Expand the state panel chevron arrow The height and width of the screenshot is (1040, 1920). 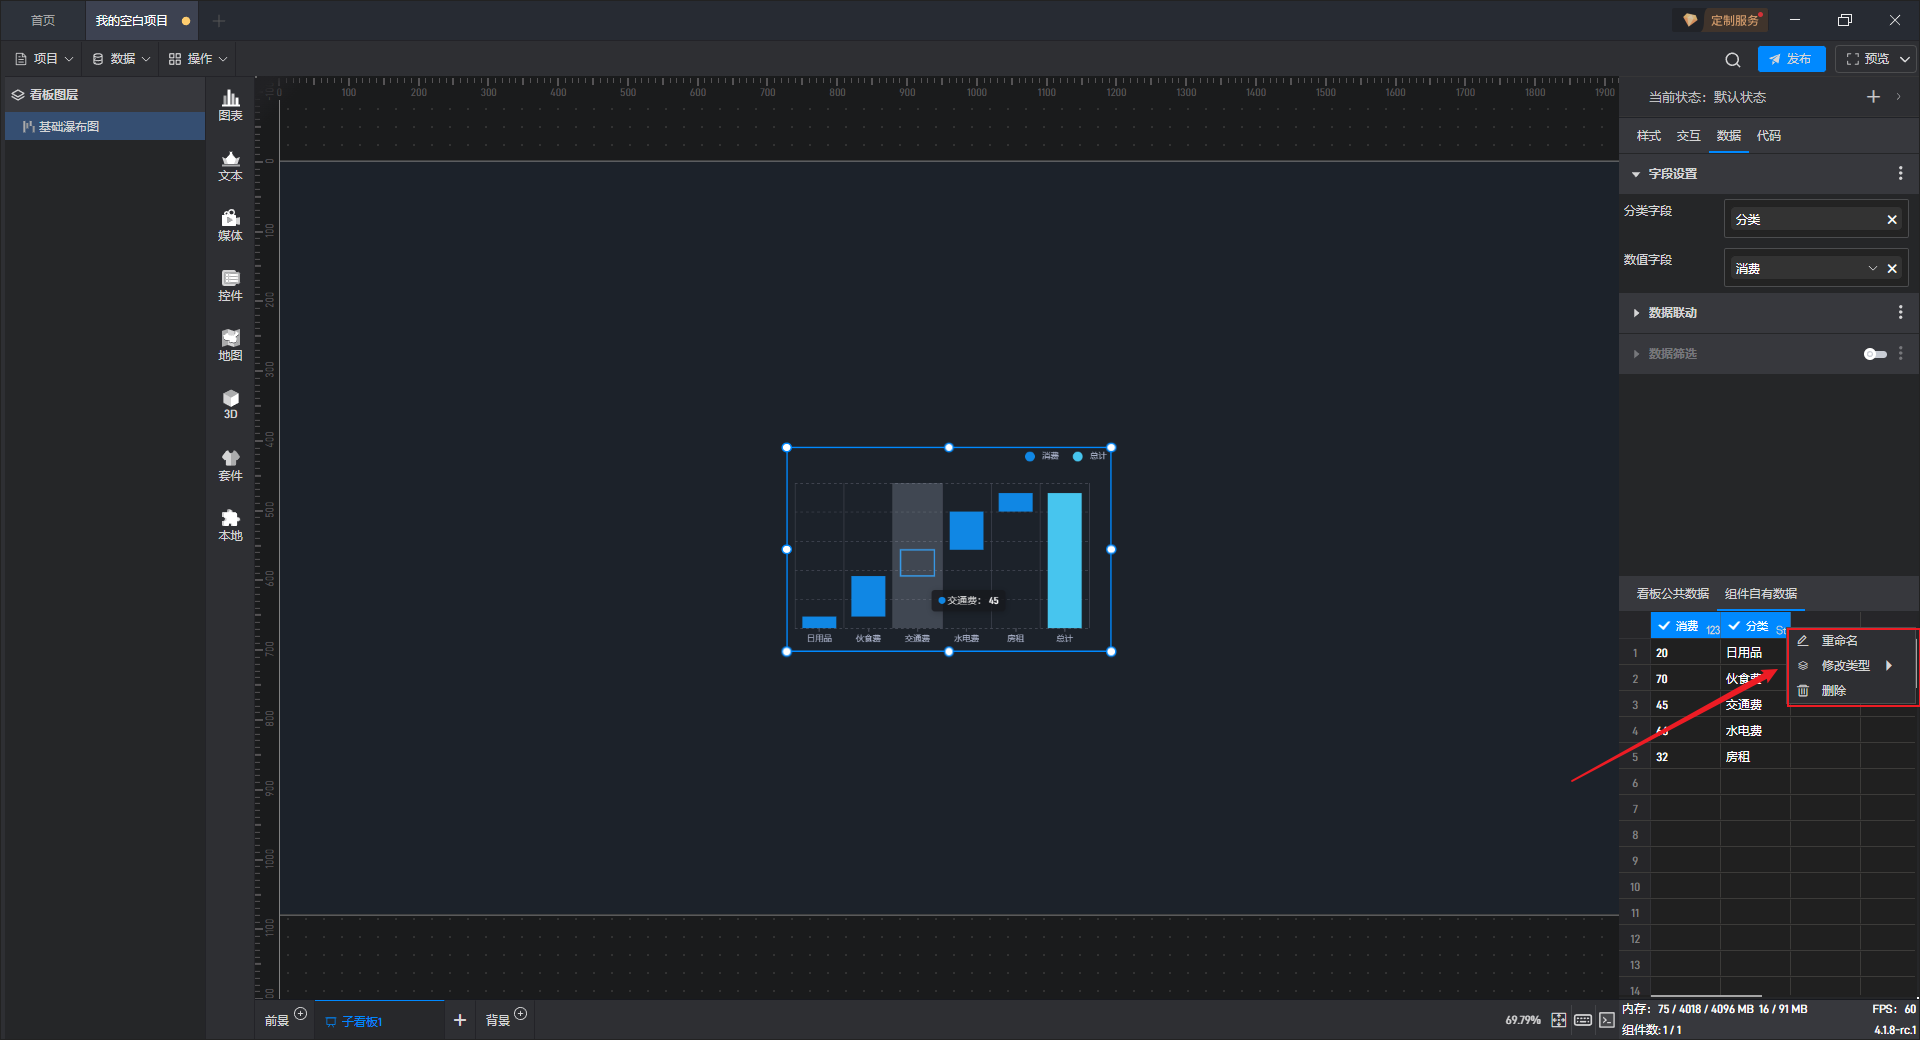point(1899,97)
